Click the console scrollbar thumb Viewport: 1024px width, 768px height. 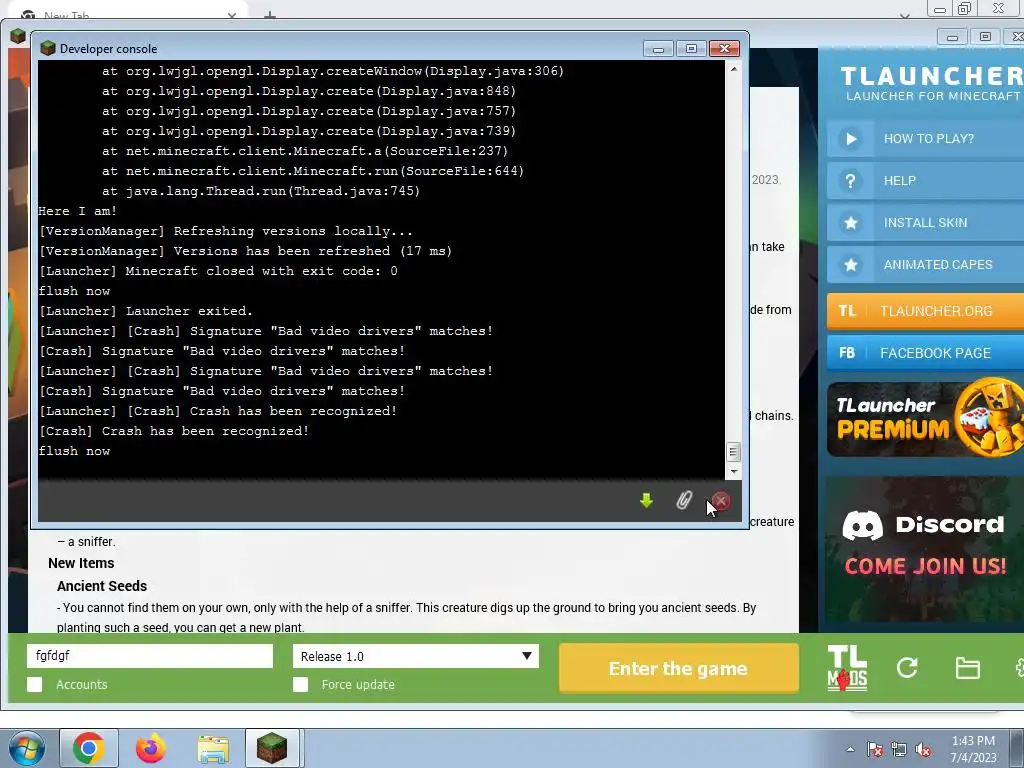click(733, 452)
